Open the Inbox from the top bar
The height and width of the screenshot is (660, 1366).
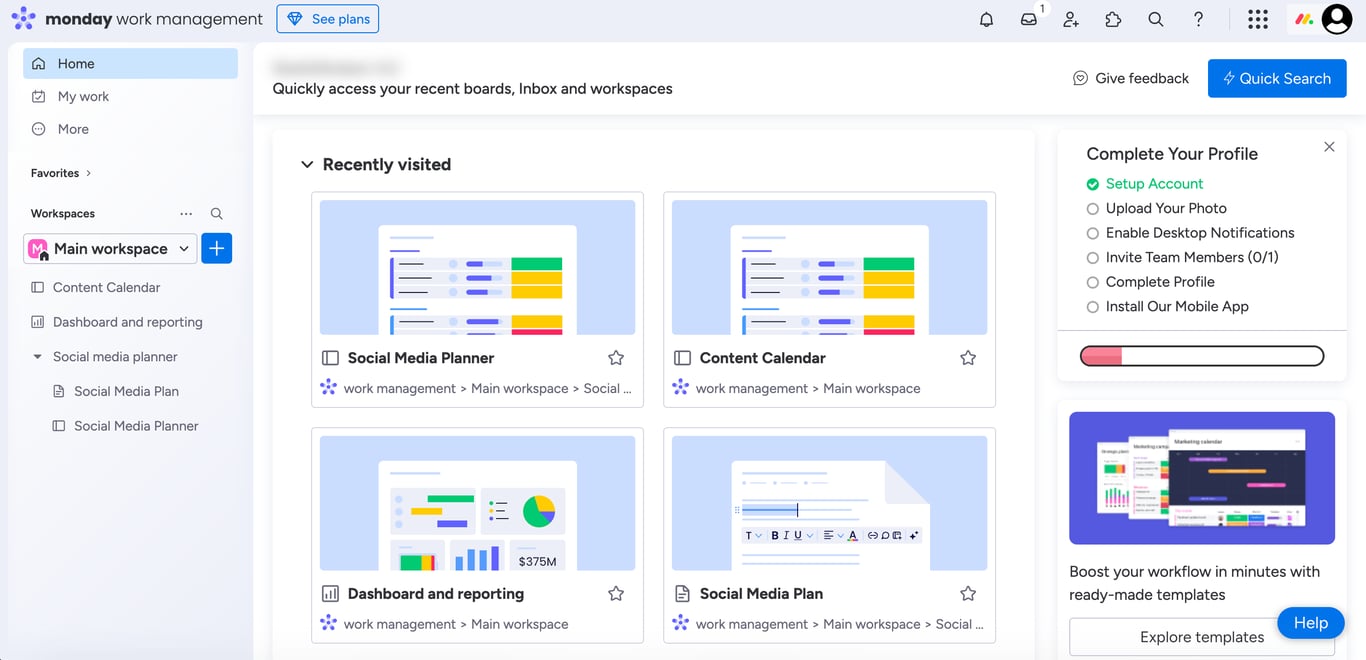(x=1029, y=19)
